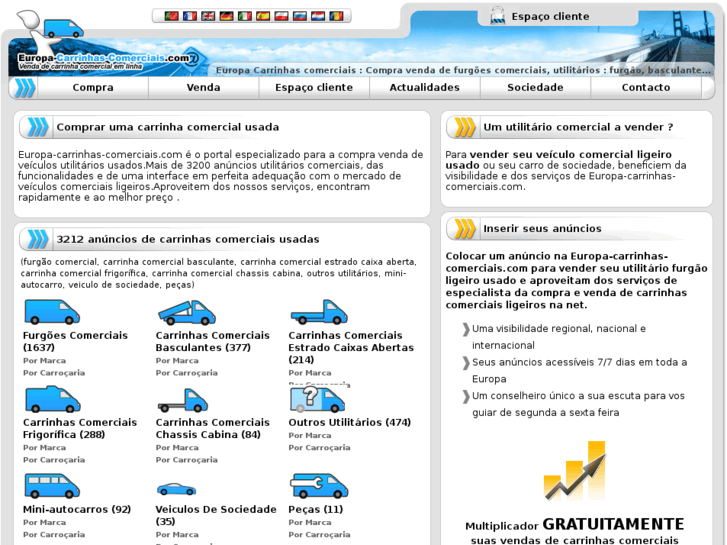Click the minibus Mini-autocarros icon

(52, 486)
